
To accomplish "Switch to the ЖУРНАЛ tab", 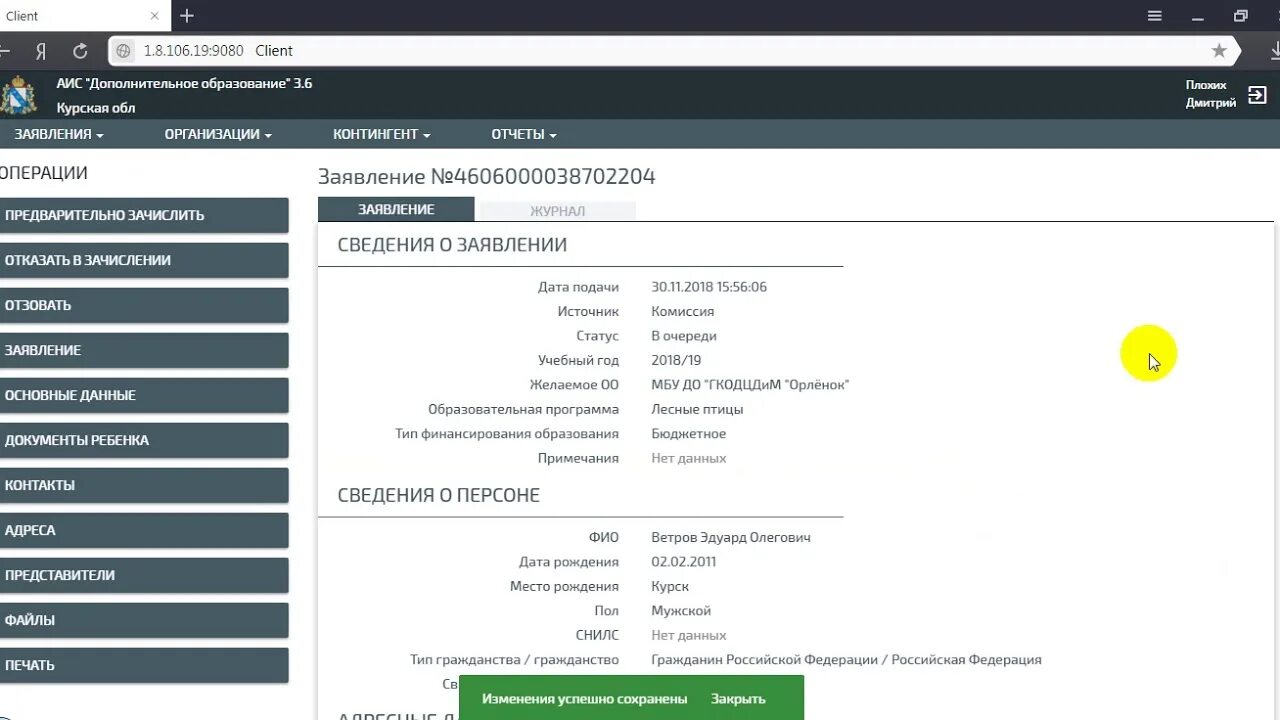I will 557,210.
